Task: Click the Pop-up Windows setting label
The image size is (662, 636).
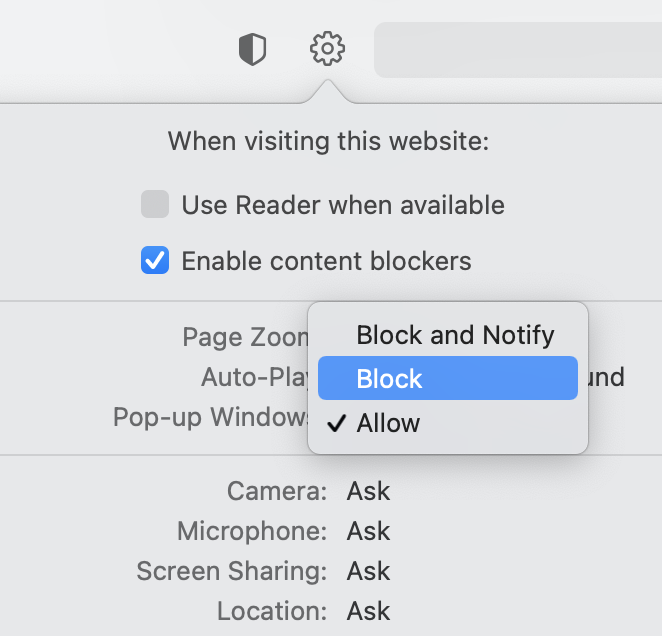Action: click(x=212, y=416)
